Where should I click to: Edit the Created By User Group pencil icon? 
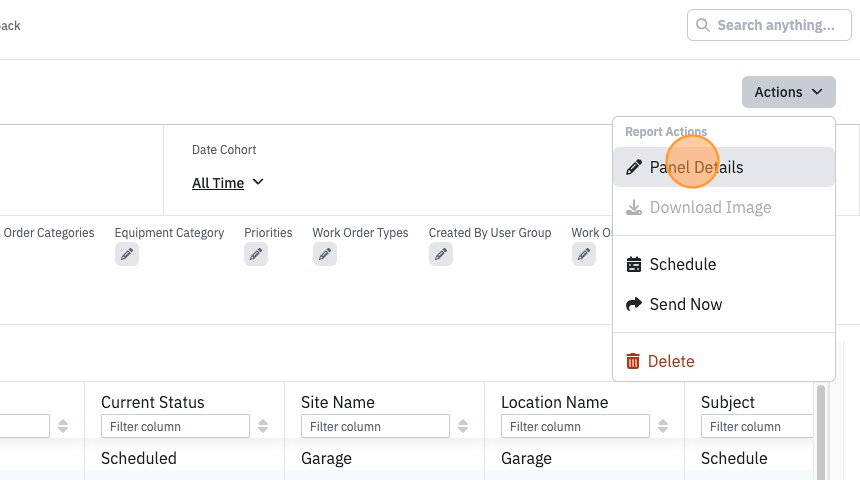point(441,255)
